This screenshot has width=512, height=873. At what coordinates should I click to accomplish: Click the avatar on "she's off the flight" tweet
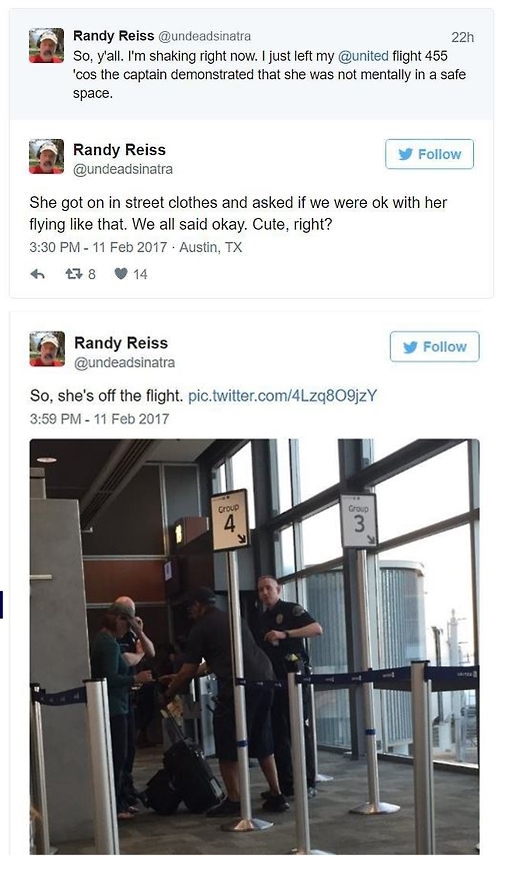47,350
